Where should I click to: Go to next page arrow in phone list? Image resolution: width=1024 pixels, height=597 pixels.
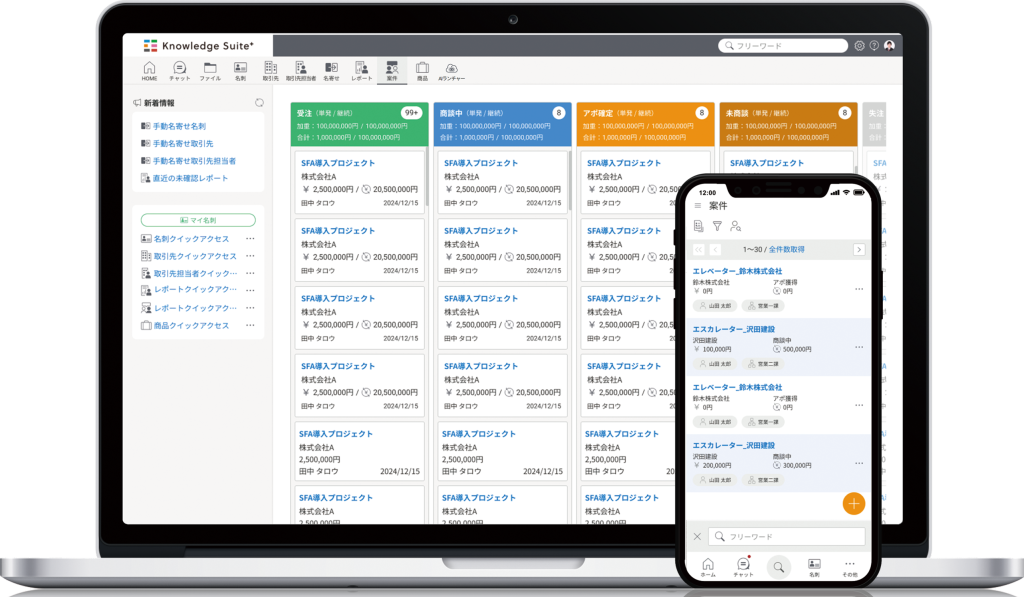pyautogui.click(x=859, y=250)
